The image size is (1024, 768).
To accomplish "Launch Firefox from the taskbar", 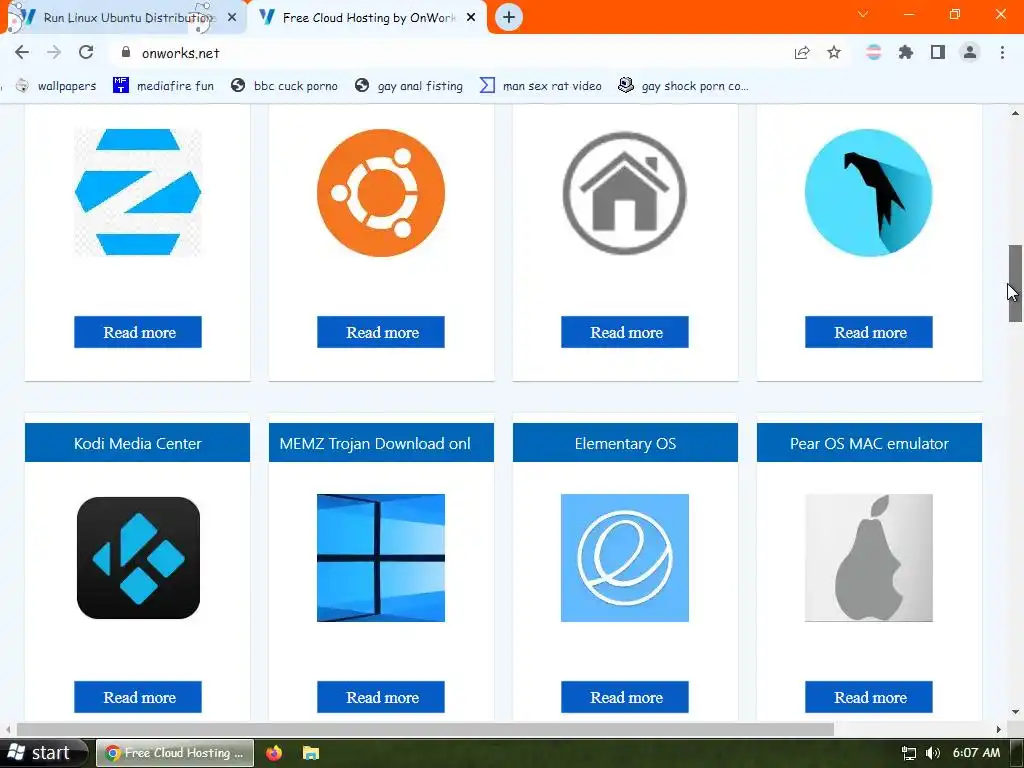I will click(274, 753).
